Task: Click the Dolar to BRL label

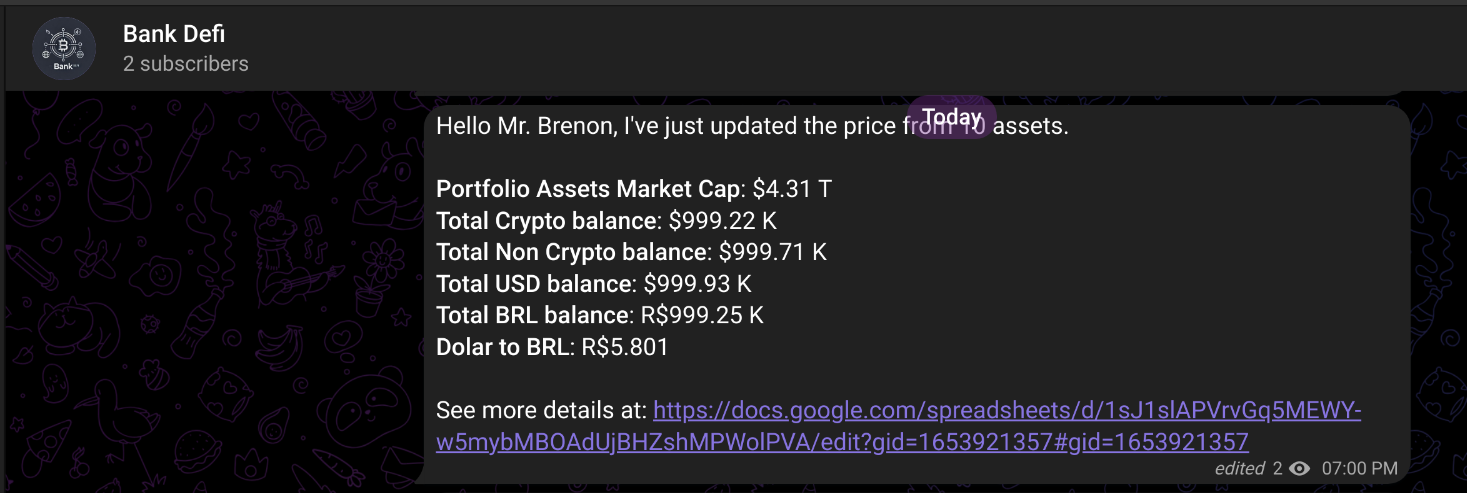Action: coord(505,347)
